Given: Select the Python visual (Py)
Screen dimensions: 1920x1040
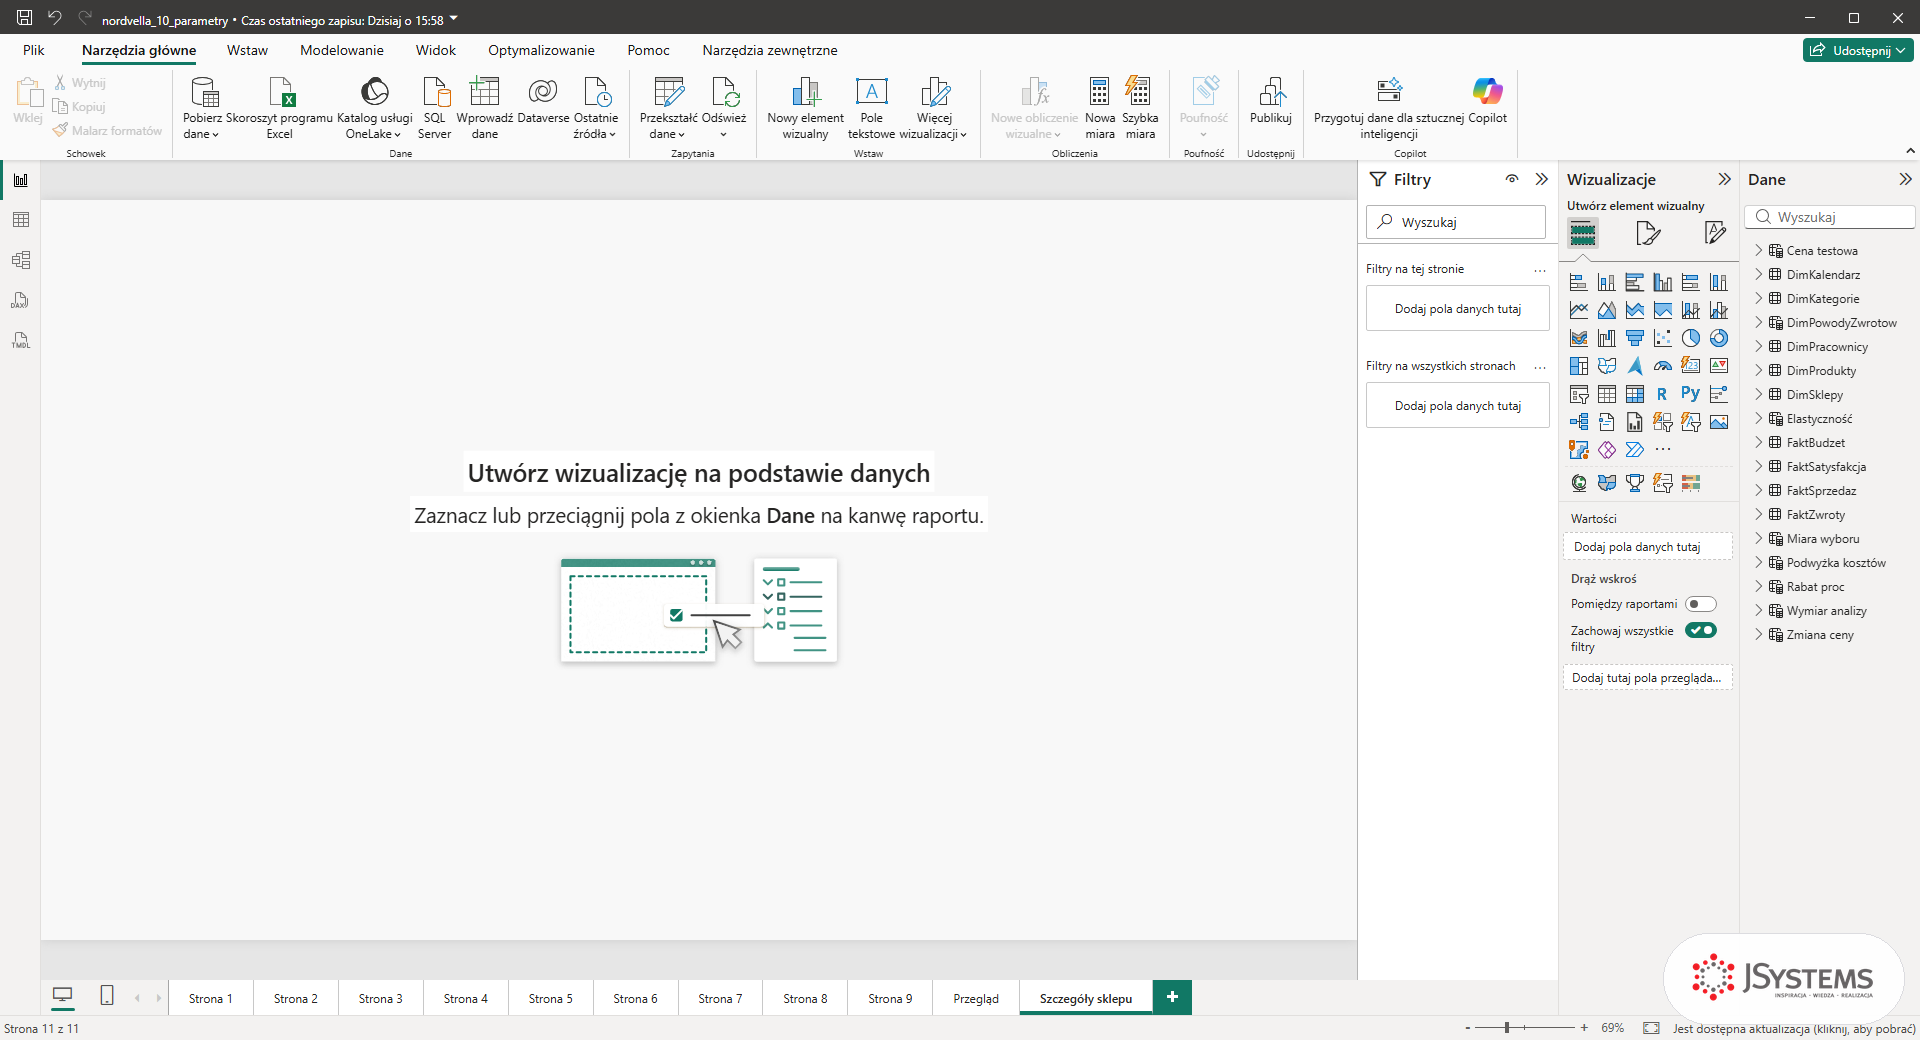Looking at the screenshot, I should 1690,394.
